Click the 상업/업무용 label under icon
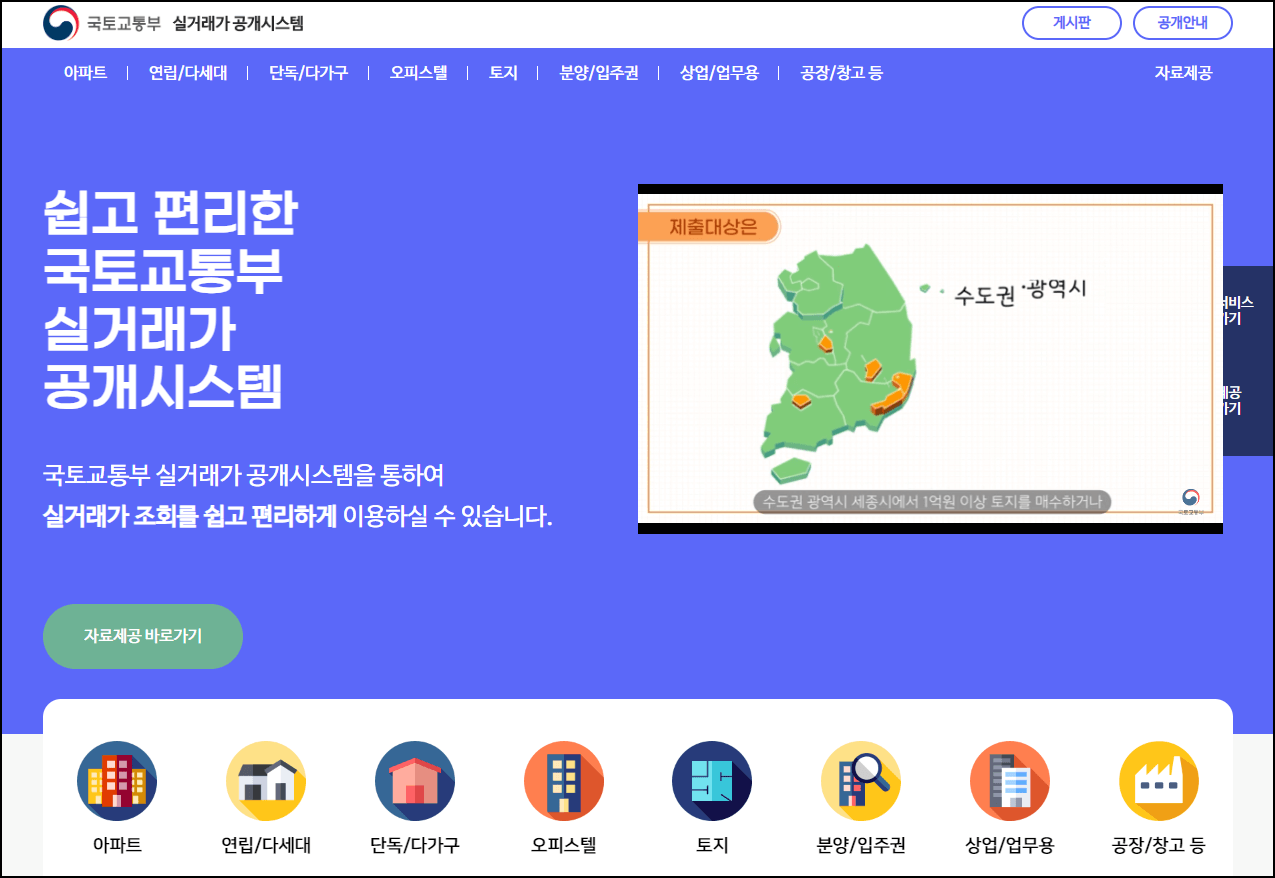This screenshot has height=878, width=1275. [1010, 845]
